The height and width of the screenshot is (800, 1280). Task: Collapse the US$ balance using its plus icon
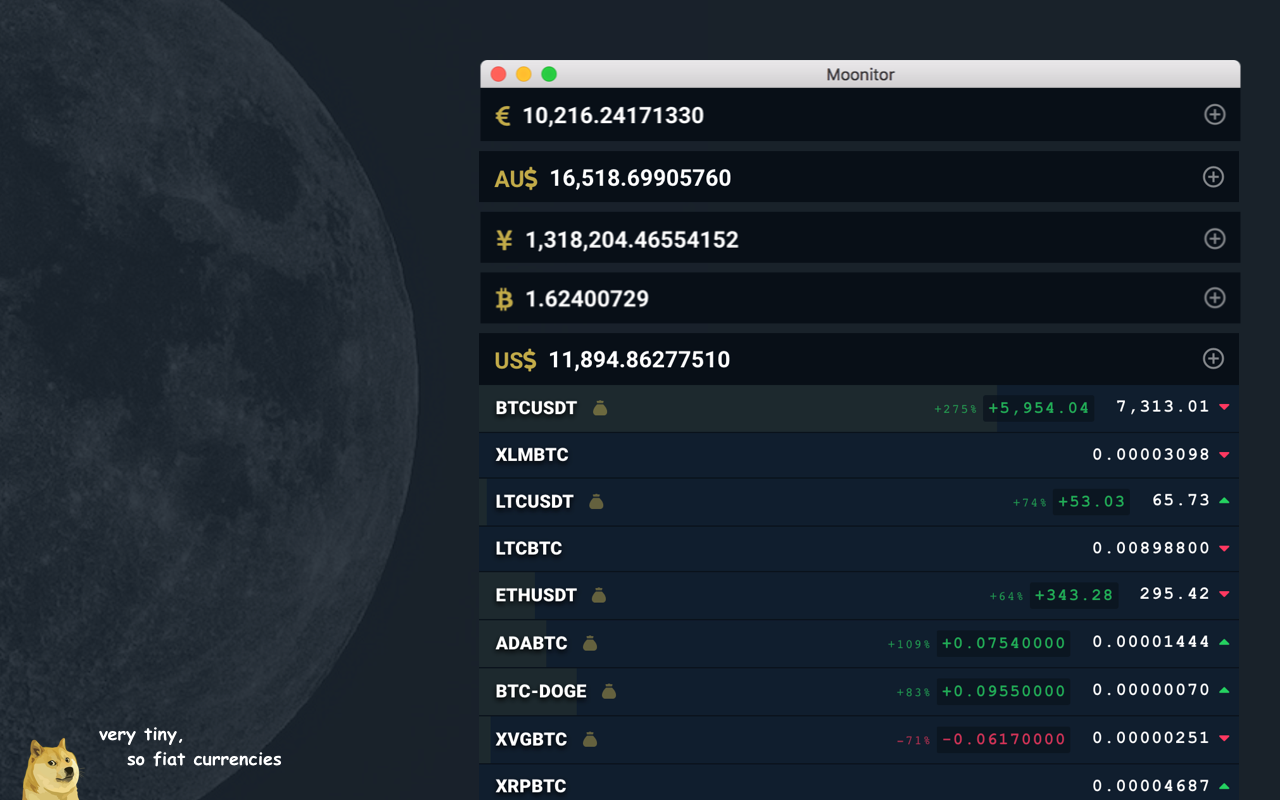click(x=1213, y=359)
